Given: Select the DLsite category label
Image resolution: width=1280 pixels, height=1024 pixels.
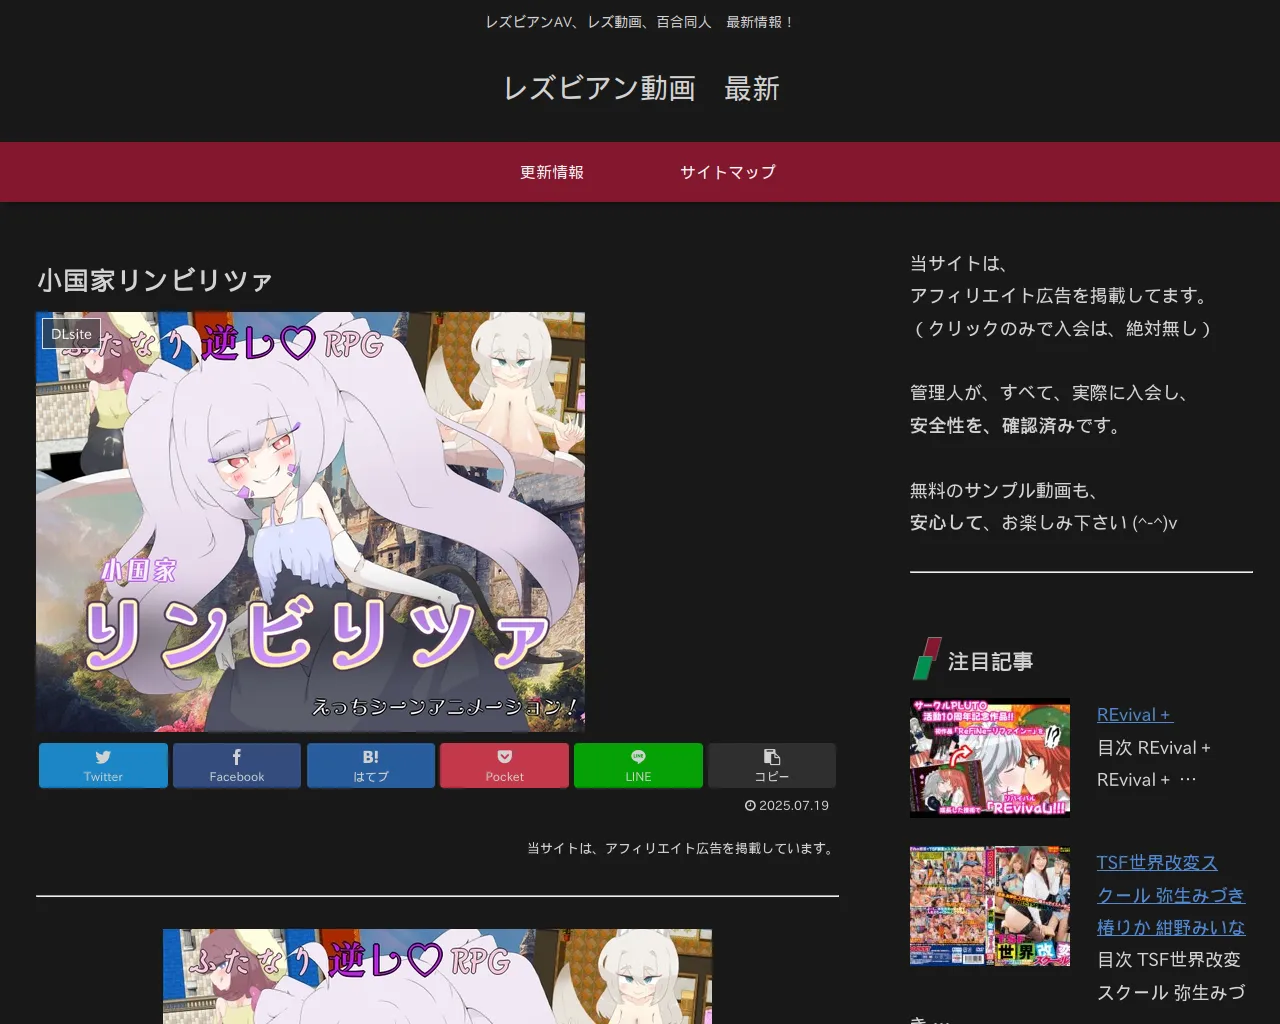Looking at the screenshot, I should pyautogui.click(x=71, y=334).
